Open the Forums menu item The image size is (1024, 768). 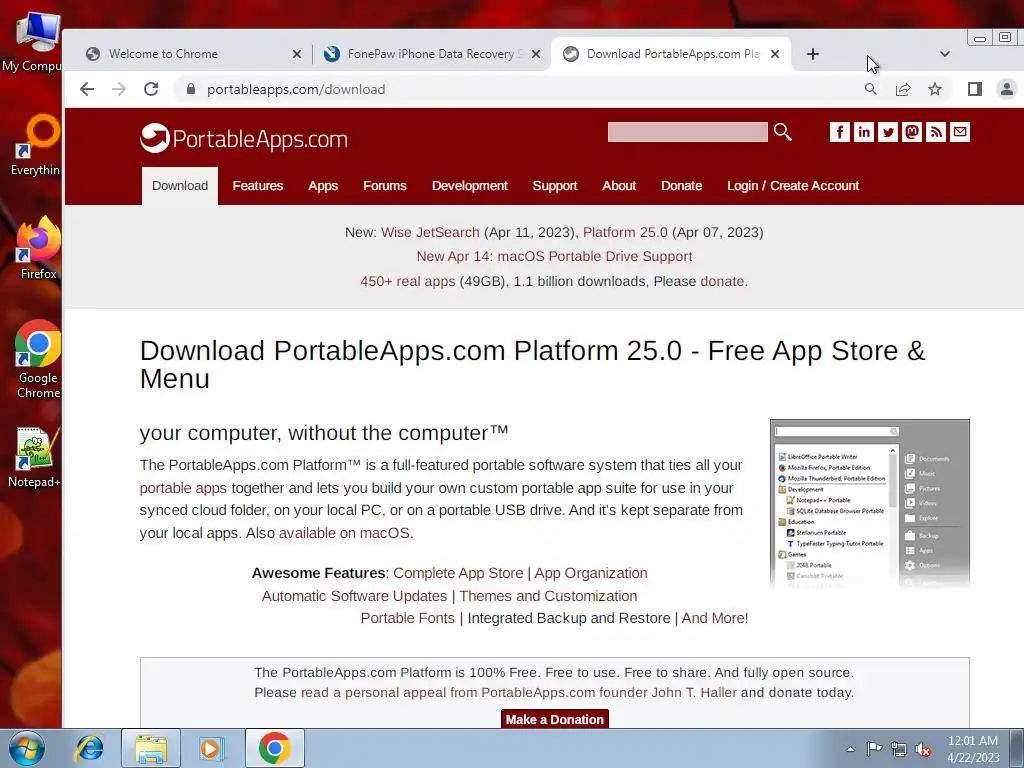[385, 186]
